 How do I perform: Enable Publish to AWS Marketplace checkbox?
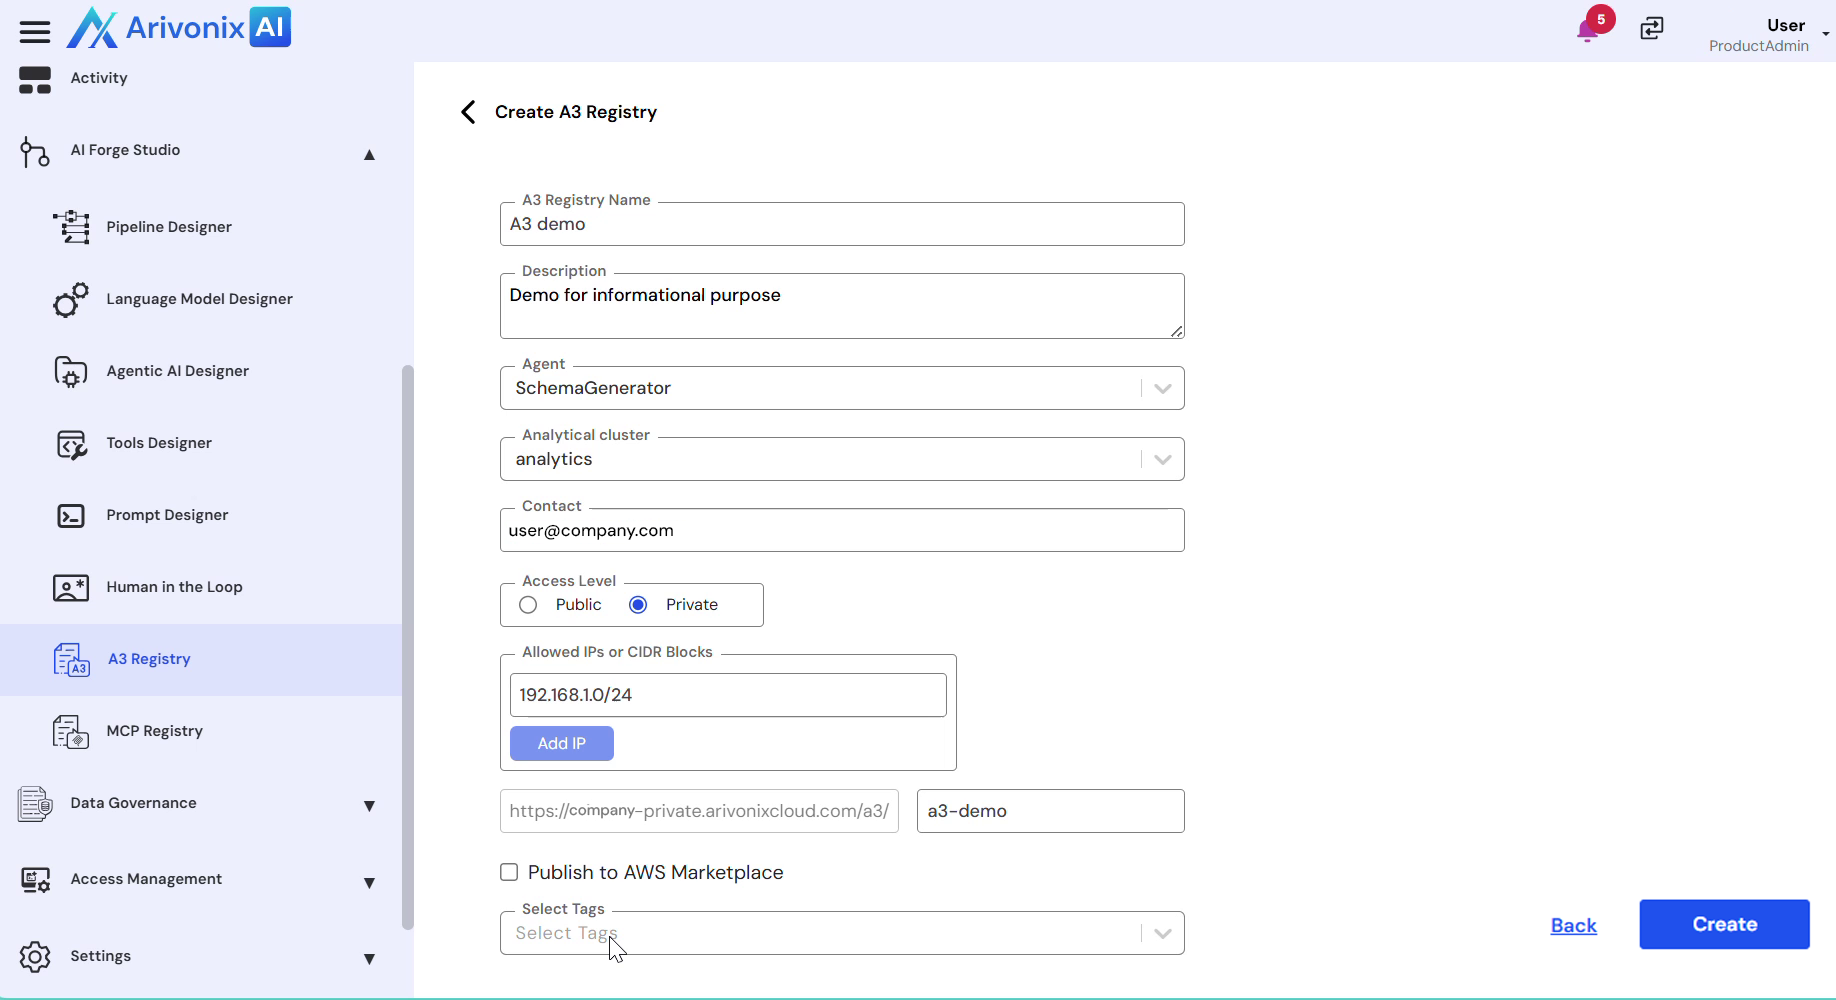click(x=509, y=872)
